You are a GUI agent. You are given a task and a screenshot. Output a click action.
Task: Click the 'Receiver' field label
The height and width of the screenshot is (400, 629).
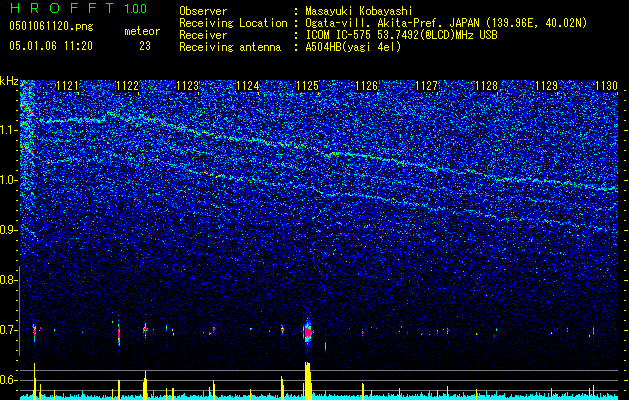tap(203, 35)
